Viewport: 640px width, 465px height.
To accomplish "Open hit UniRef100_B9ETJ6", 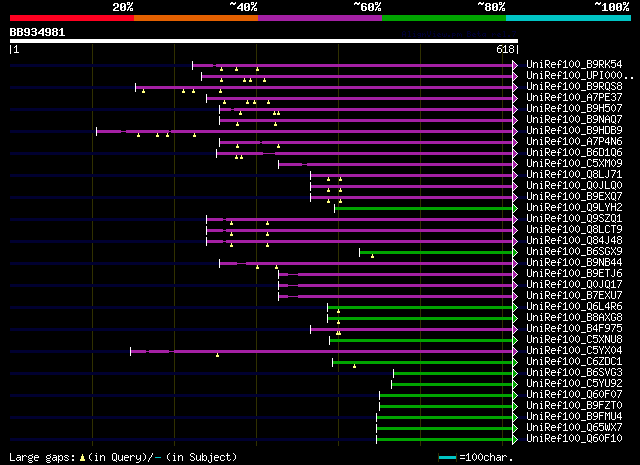I will (574, 274).
